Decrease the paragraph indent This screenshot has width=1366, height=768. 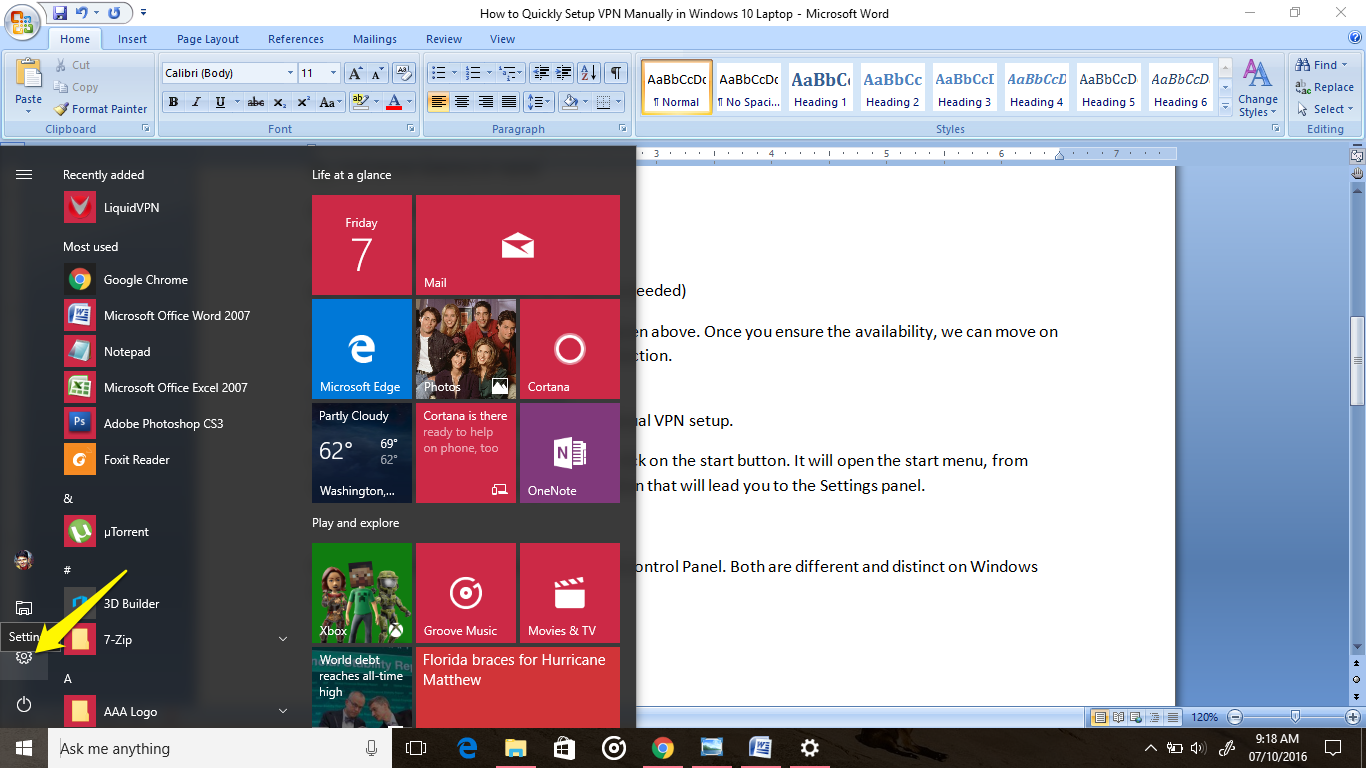541,73
